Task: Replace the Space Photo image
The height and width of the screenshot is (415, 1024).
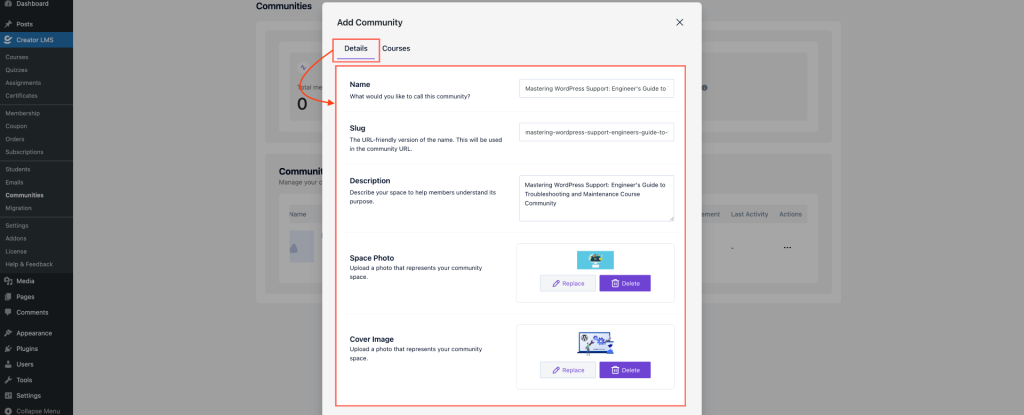Action: click(x=568, y=284)
